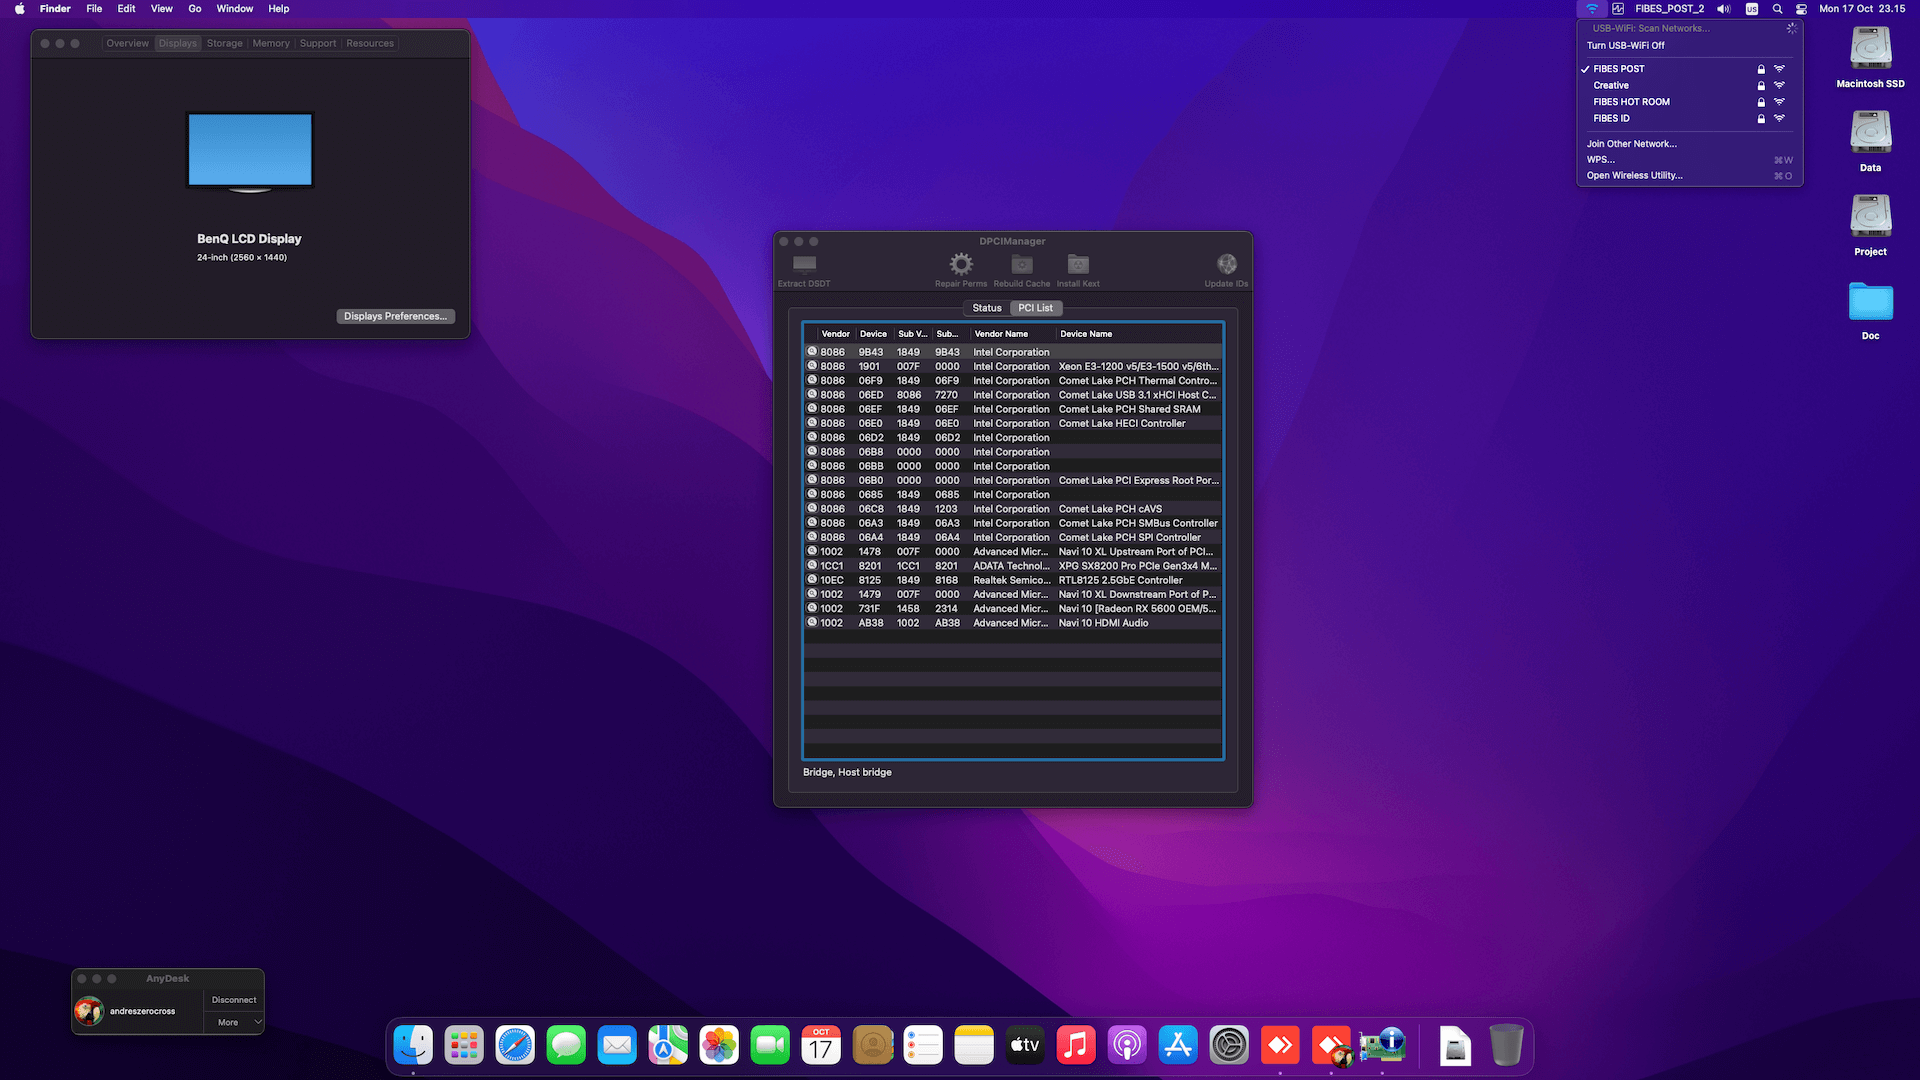The image size is (1920, 1080).
Task: Click the DPCIManager icon in the Dock
Action: click(x=1382, y=1045)
